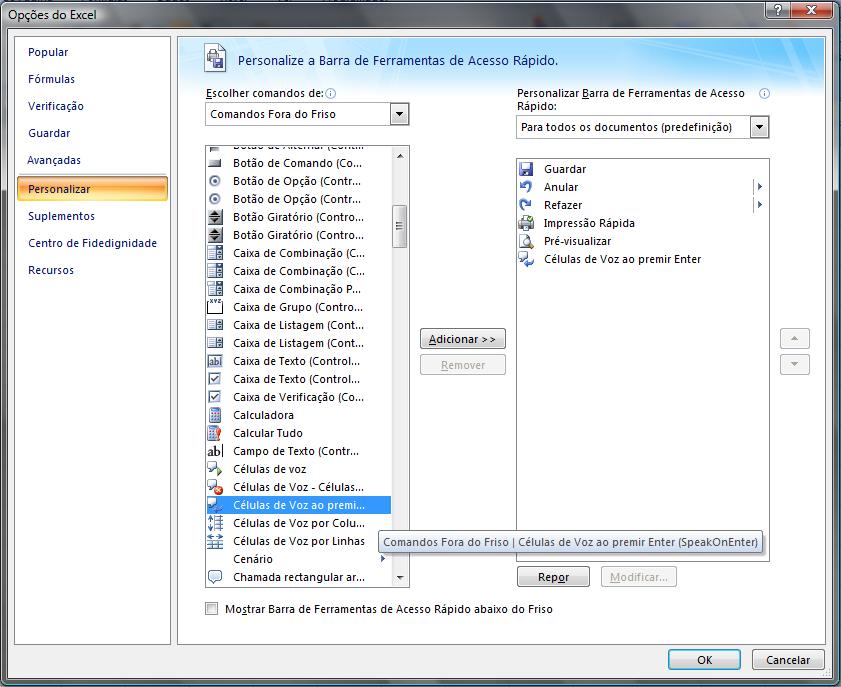
Task: Open the Popular options category
Action: coord(48,52)
